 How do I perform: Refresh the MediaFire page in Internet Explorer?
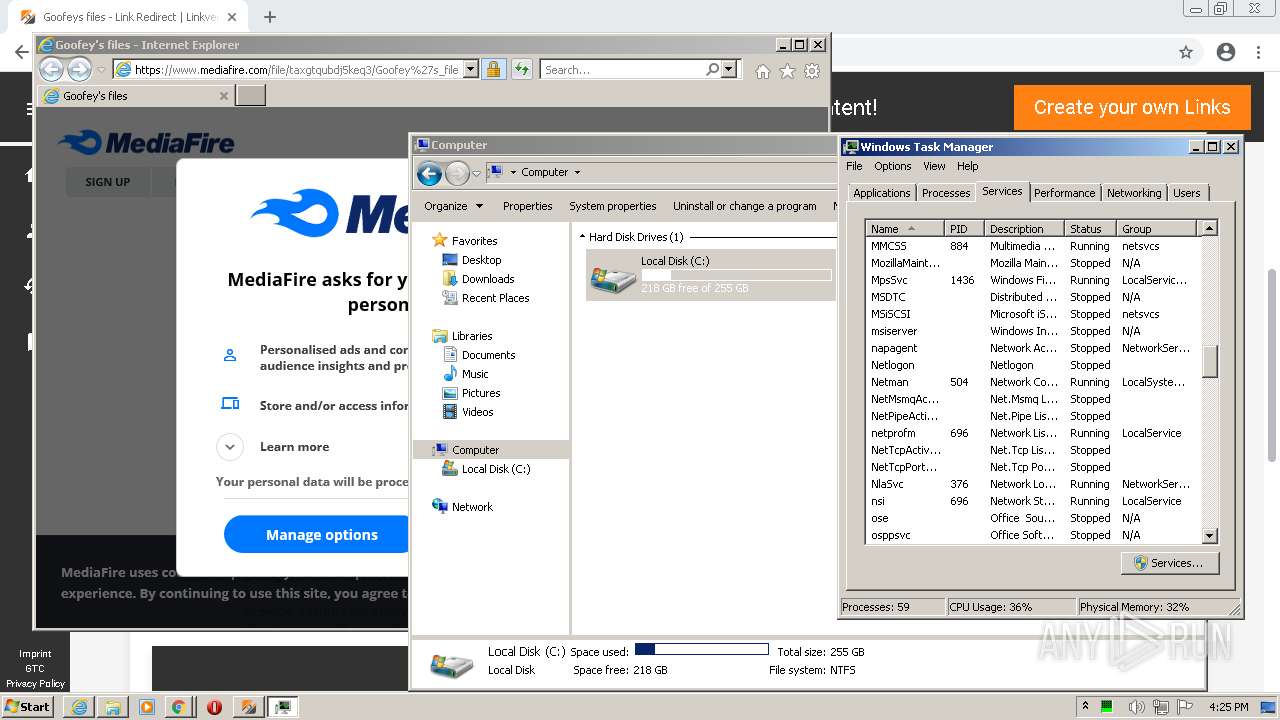(x=521, y=69)
